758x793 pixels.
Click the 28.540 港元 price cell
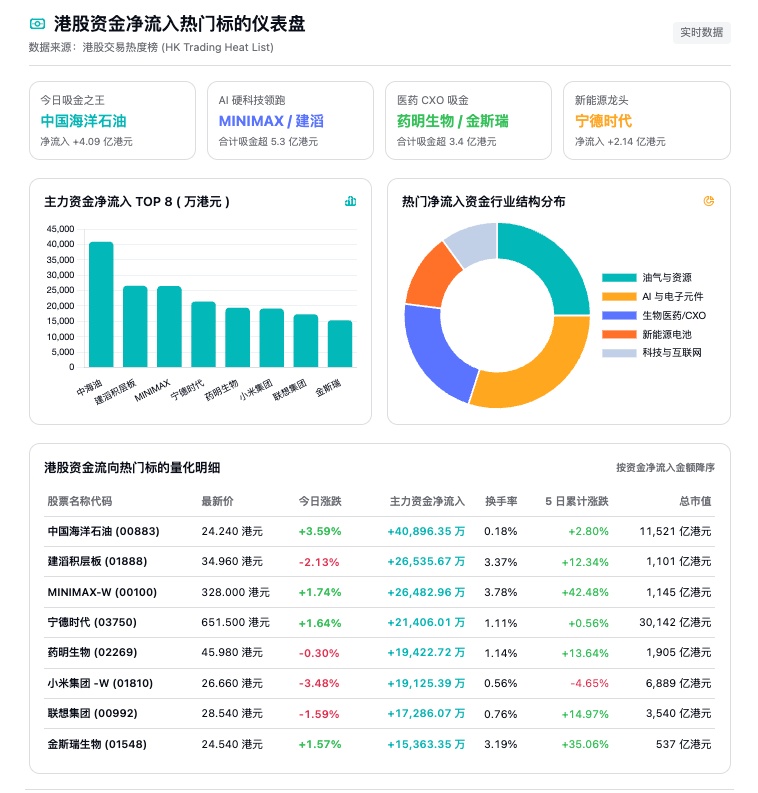pos(232,714)
